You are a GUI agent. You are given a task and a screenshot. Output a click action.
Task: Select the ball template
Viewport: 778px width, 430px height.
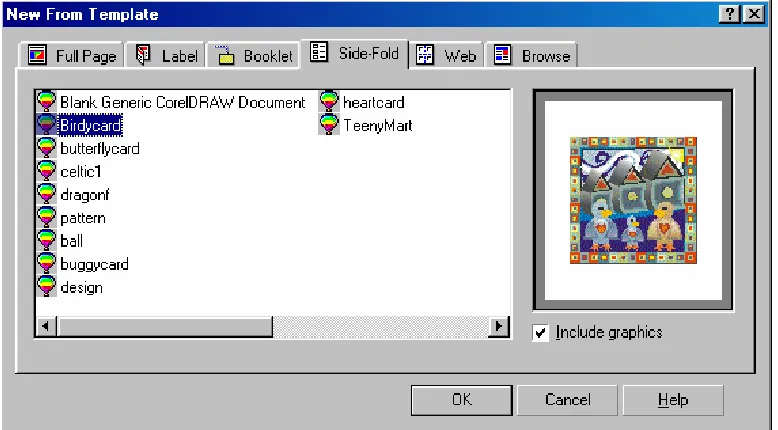coord(71,241)
